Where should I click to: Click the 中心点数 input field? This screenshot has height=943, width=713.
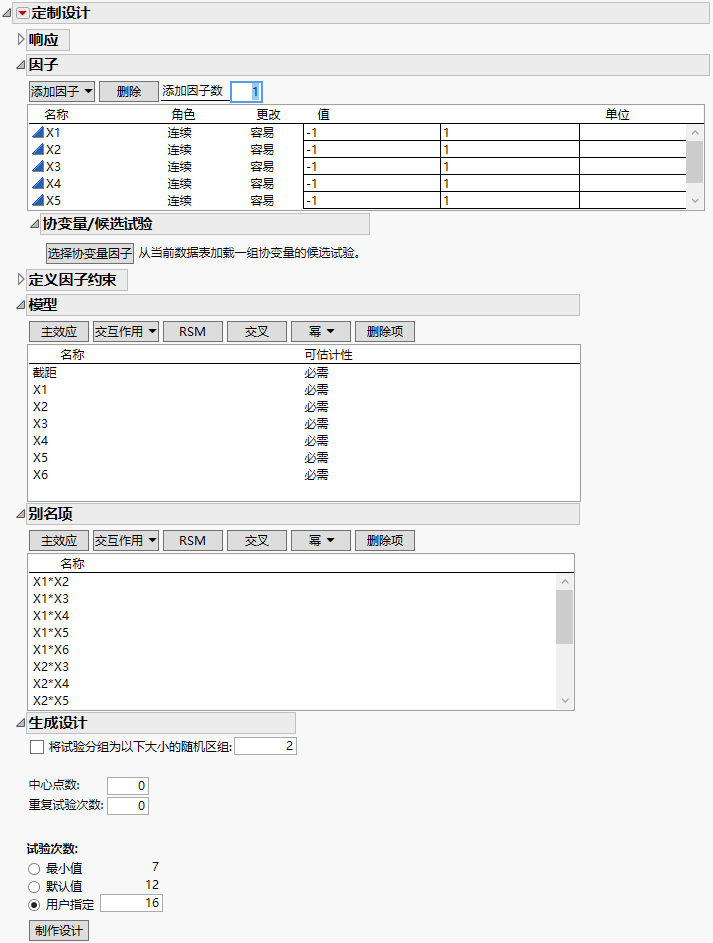128,785
